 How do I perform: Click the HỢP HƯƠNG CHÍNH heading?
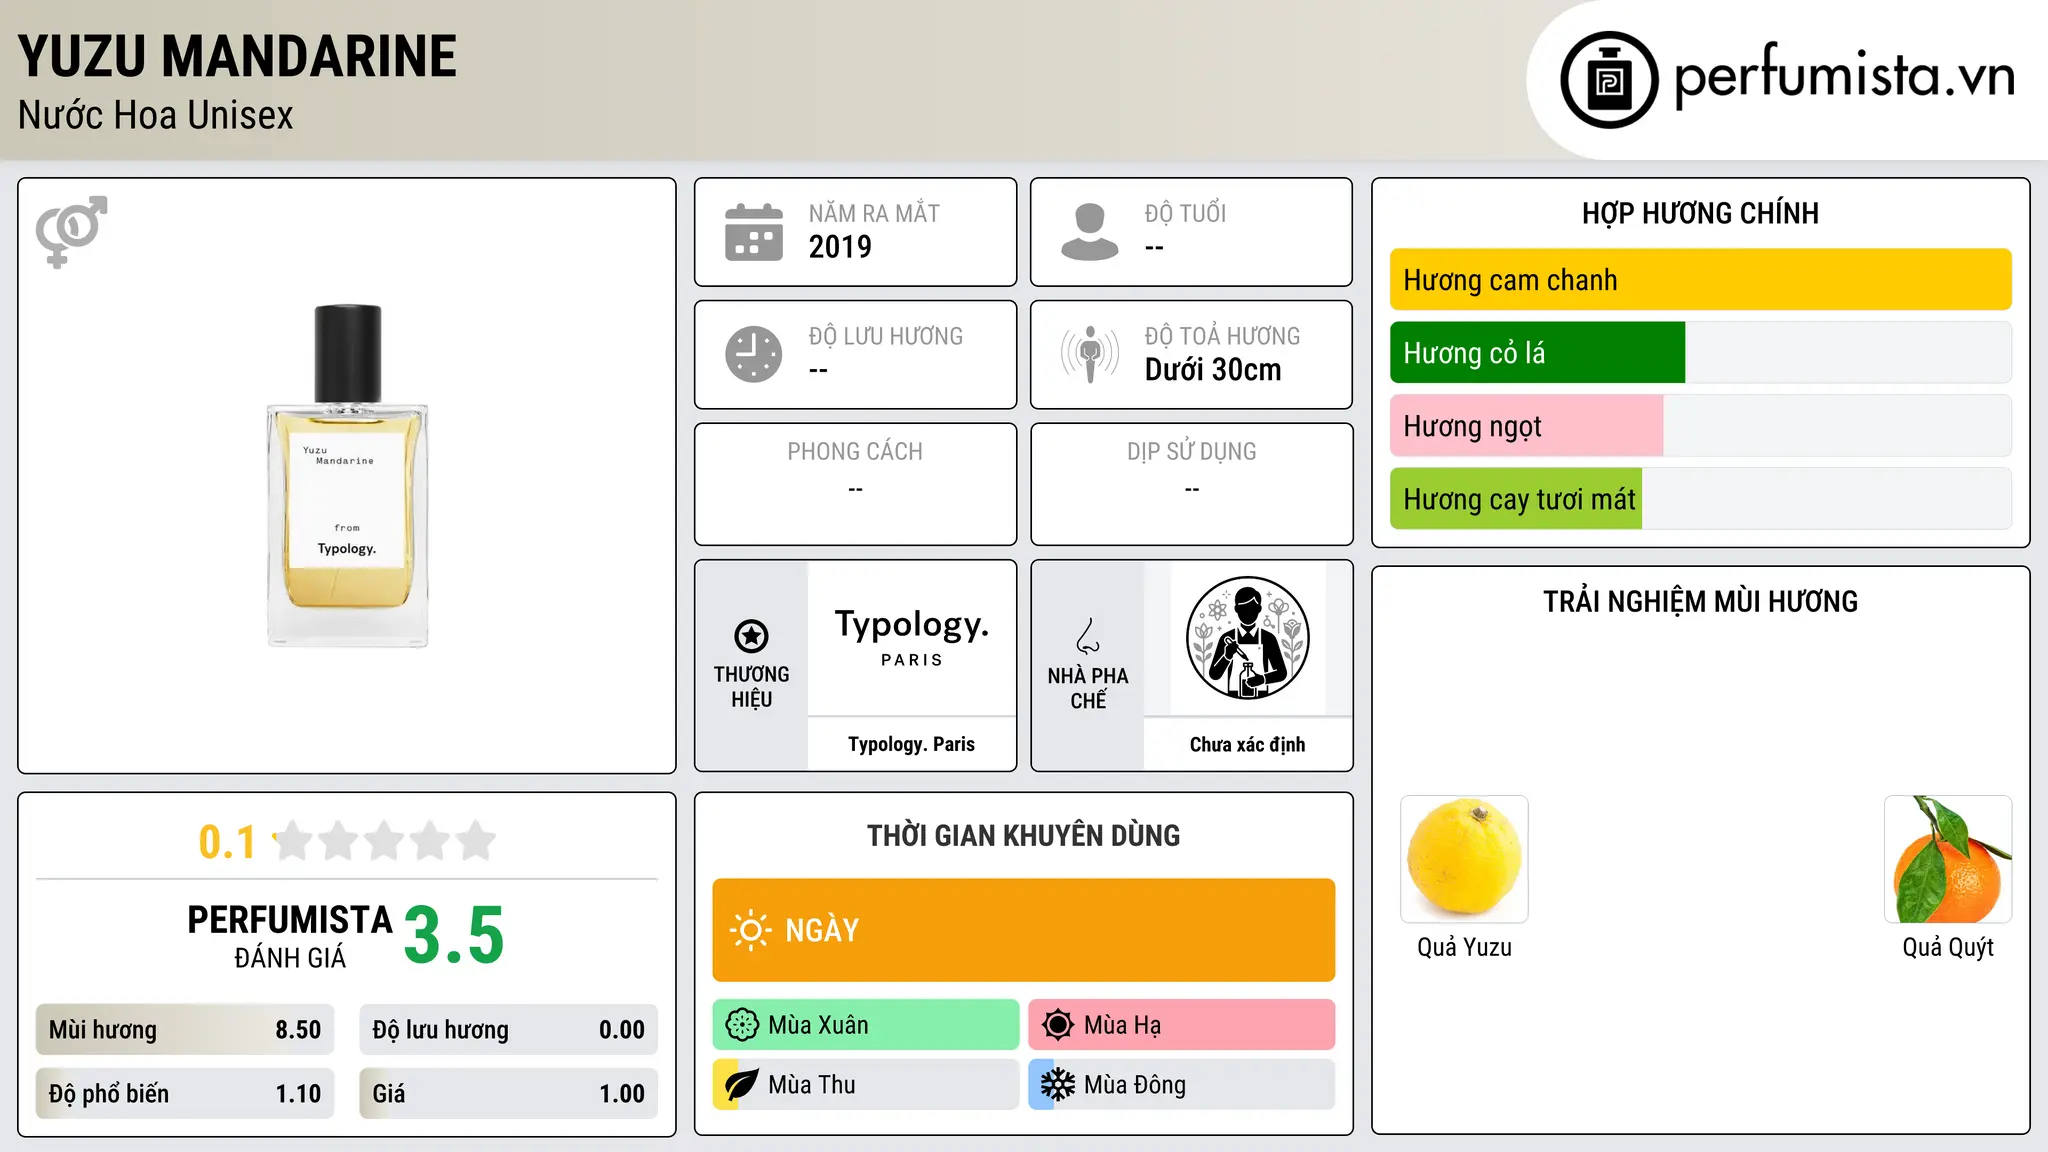pyautogui.click(x=1700, y=213)
